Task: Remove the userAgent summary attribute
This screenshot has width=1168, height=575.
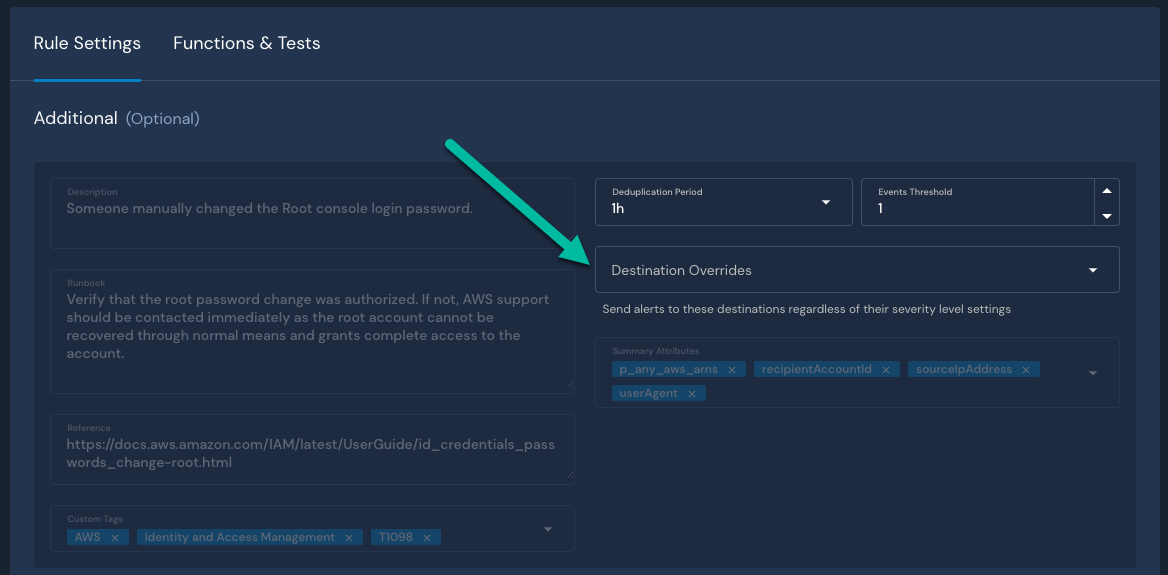Action: pos(691,394)
